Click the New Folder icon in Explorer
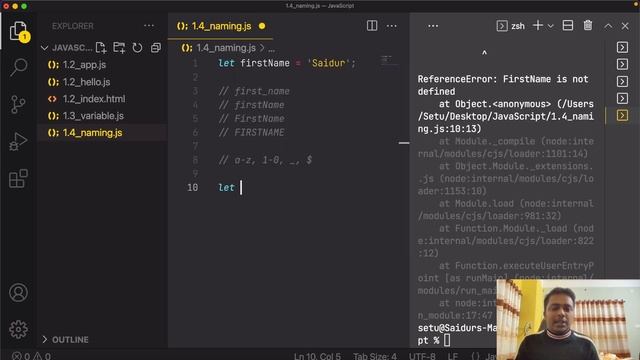 click(x=119, y=48)
